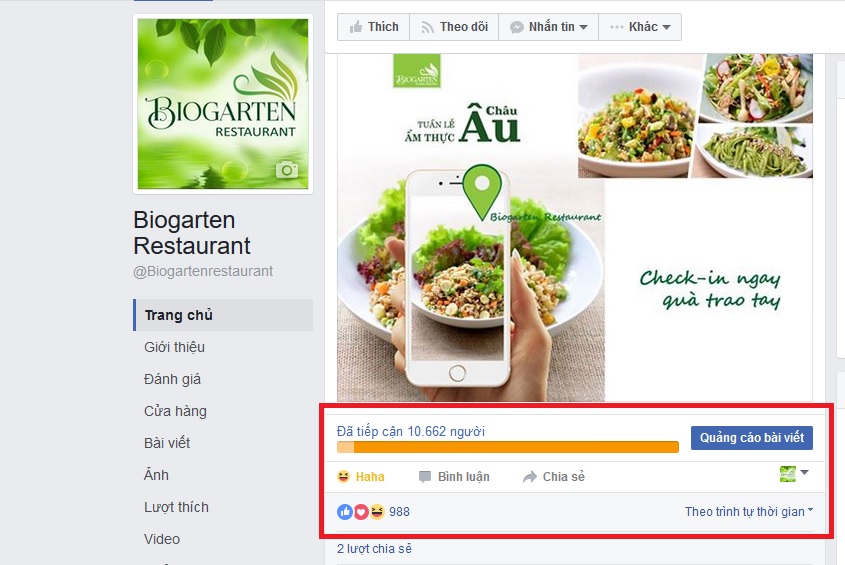This screenshot has height=565, width=845.
Task: Open the Đánh giá sidebar item
Action: (x=172, y=379)
